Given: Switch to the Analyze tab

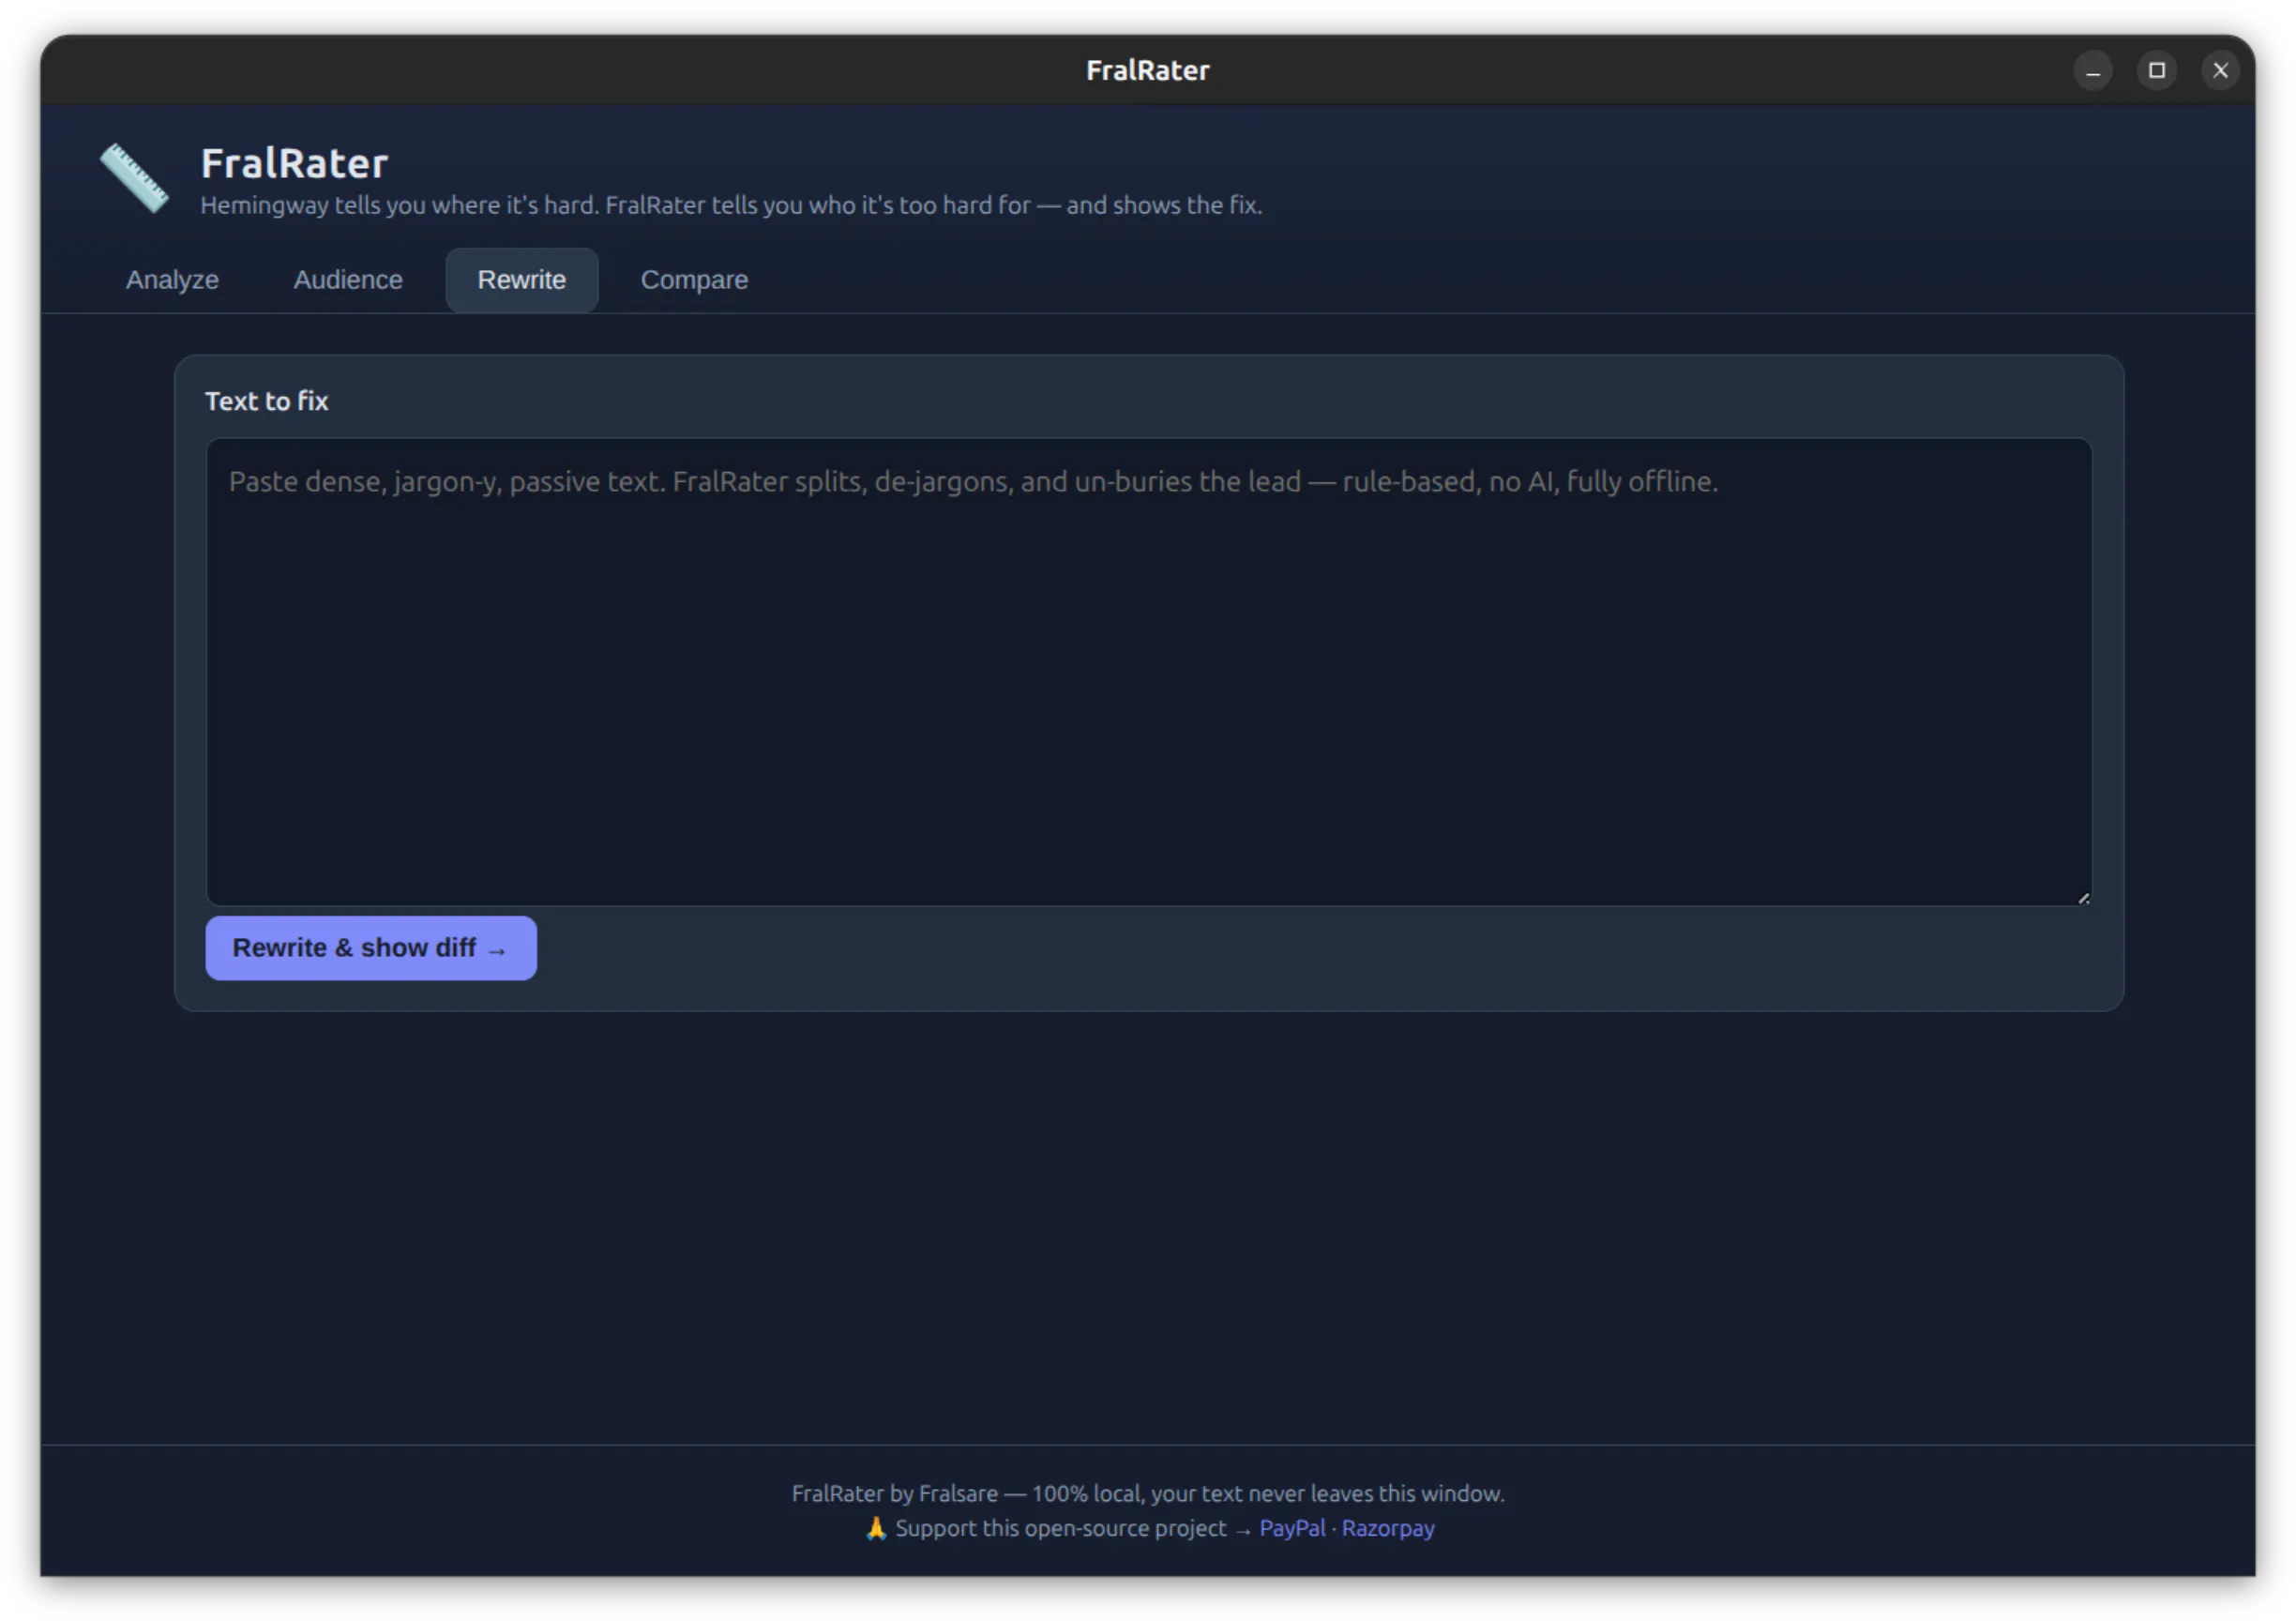Looking at the screenshot, I should [x=172, y=280].
